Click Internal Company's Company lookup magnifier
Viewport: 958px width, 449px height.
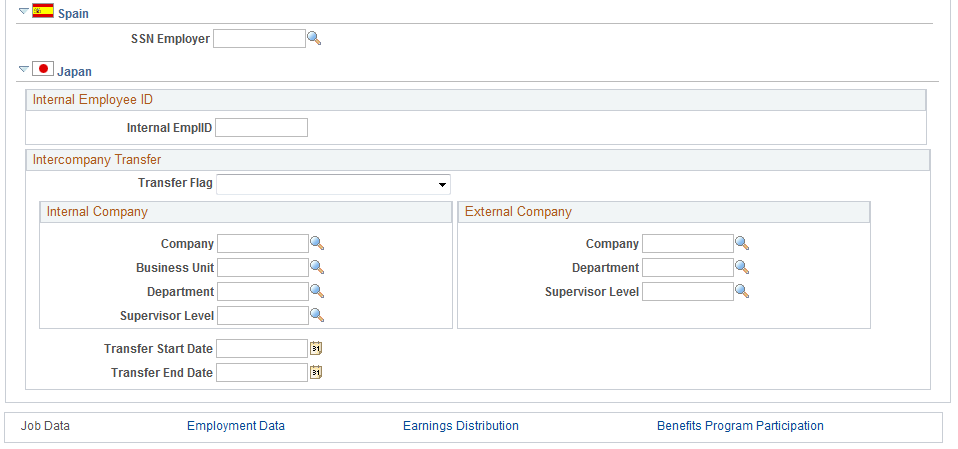coord(317,243)
